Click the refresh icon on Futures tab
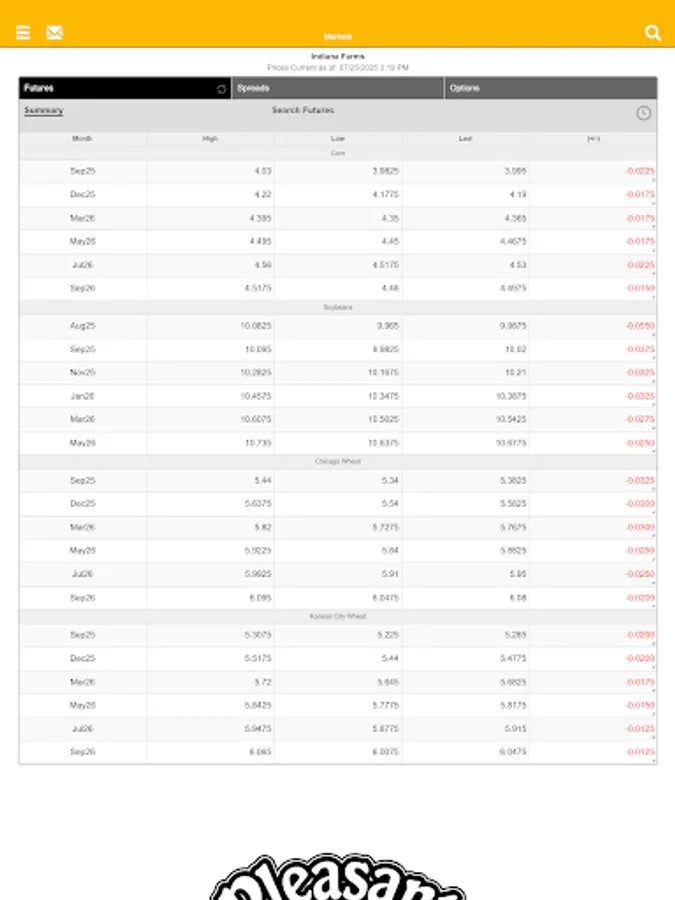Image resolution: width=675 pixels, height=900 pixels. click(x=221, y=89)
